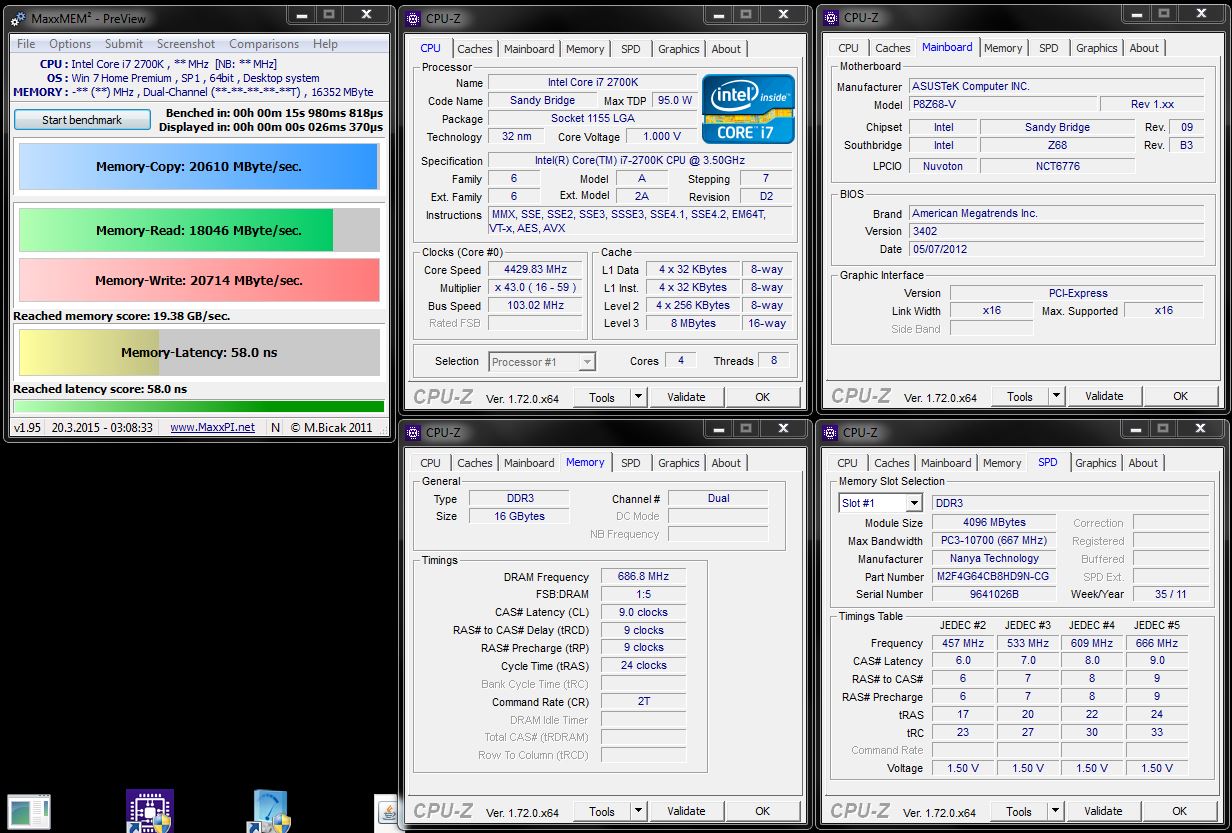This screenshot has height=833, width=1232.
Task: Switch to Graphics tab in the SPD-tab window
Action: point(1096,463)
